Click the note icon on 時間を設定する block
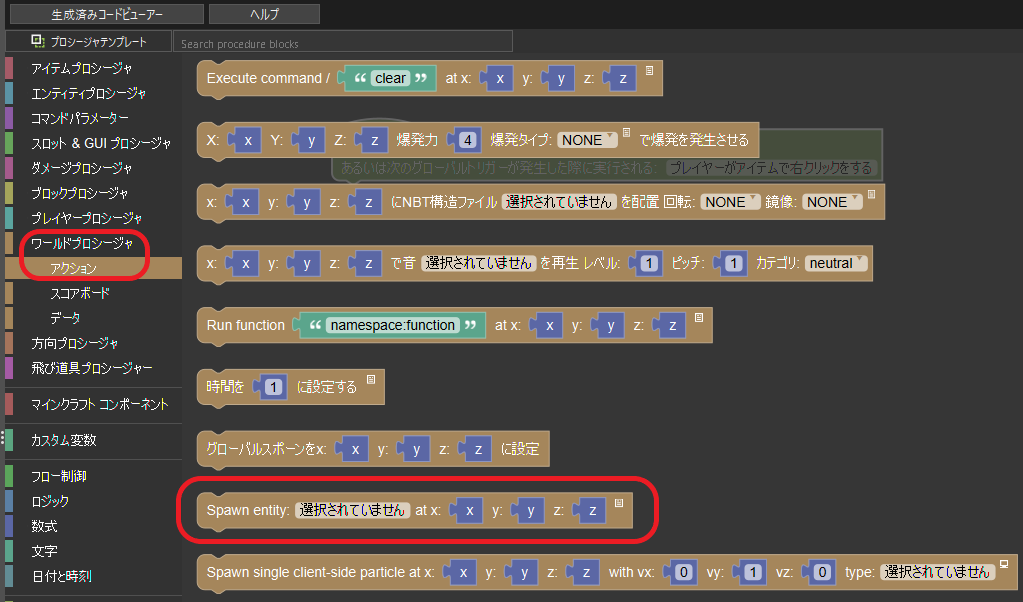Viewport: 1023px width, 602px height. point(371,379)
